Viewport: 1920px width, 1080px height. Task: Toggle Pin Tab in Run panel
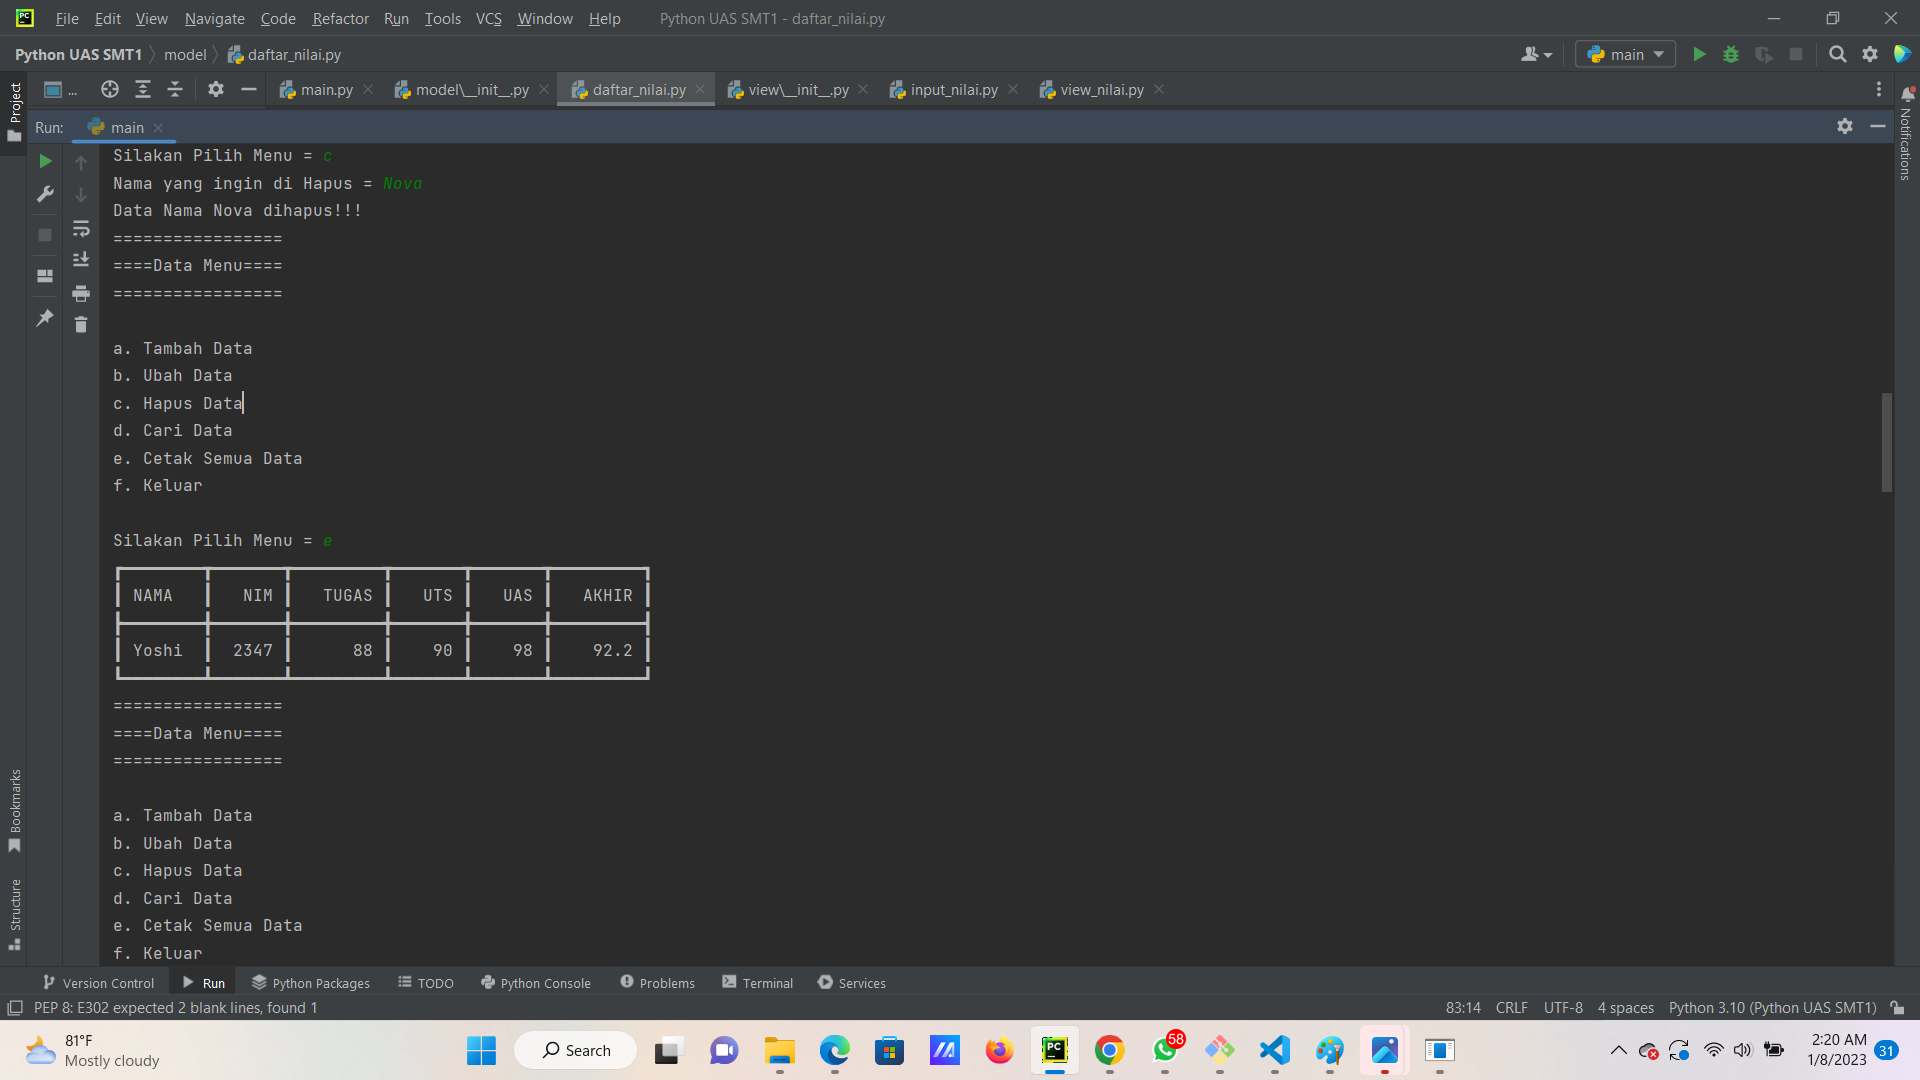45,318
